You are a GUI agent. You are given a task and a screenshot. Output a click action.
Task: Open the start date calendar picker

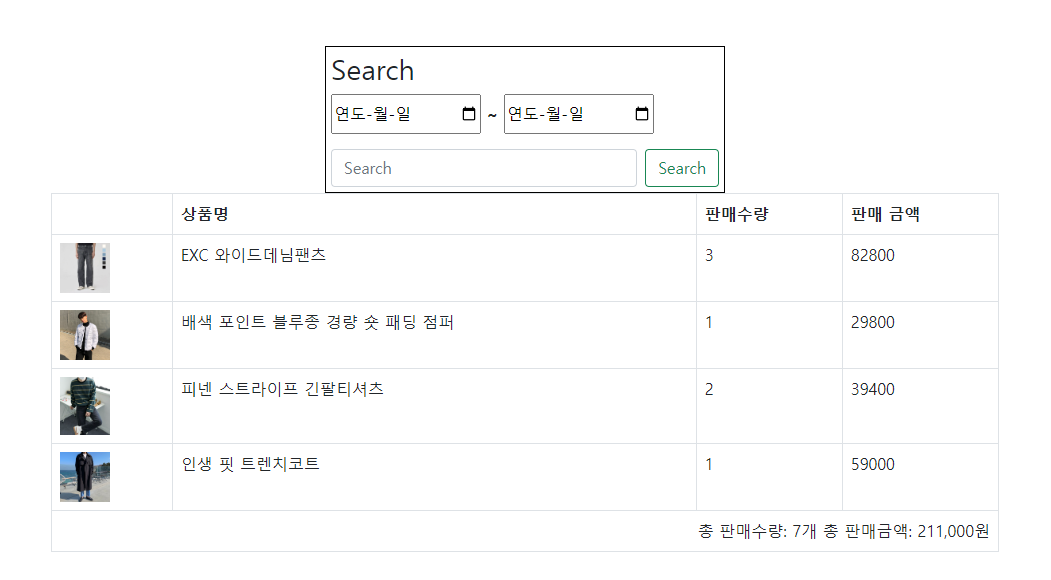click(x=470, y=113)
